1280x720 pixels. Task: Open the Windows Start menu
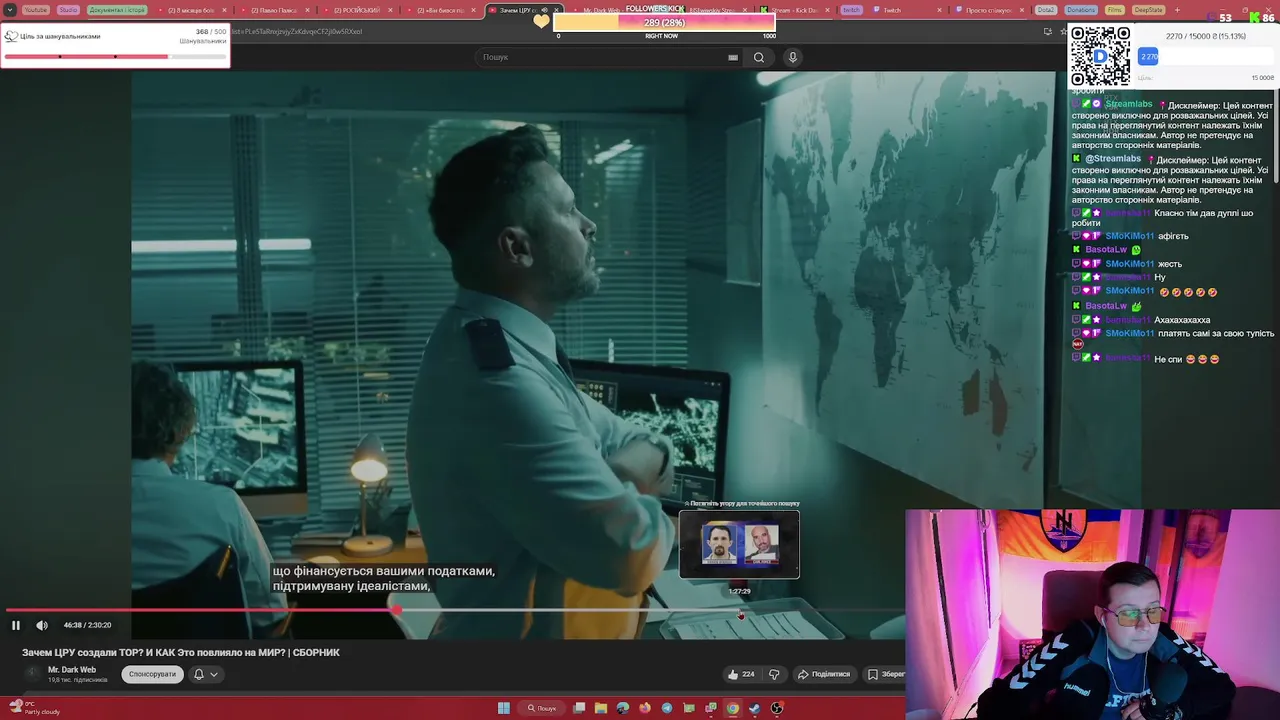click(x=504, y=708)
